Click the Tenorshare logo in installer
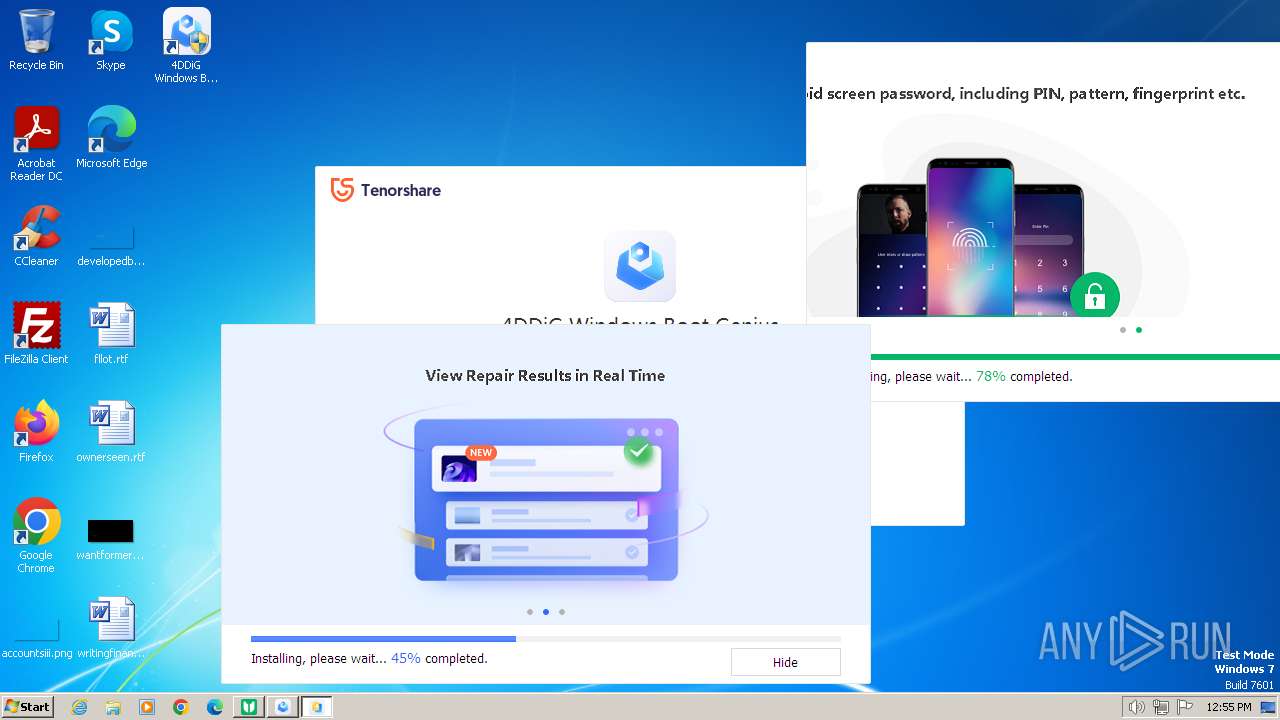This screenshot has width=1280, height=720. point(386,190)
